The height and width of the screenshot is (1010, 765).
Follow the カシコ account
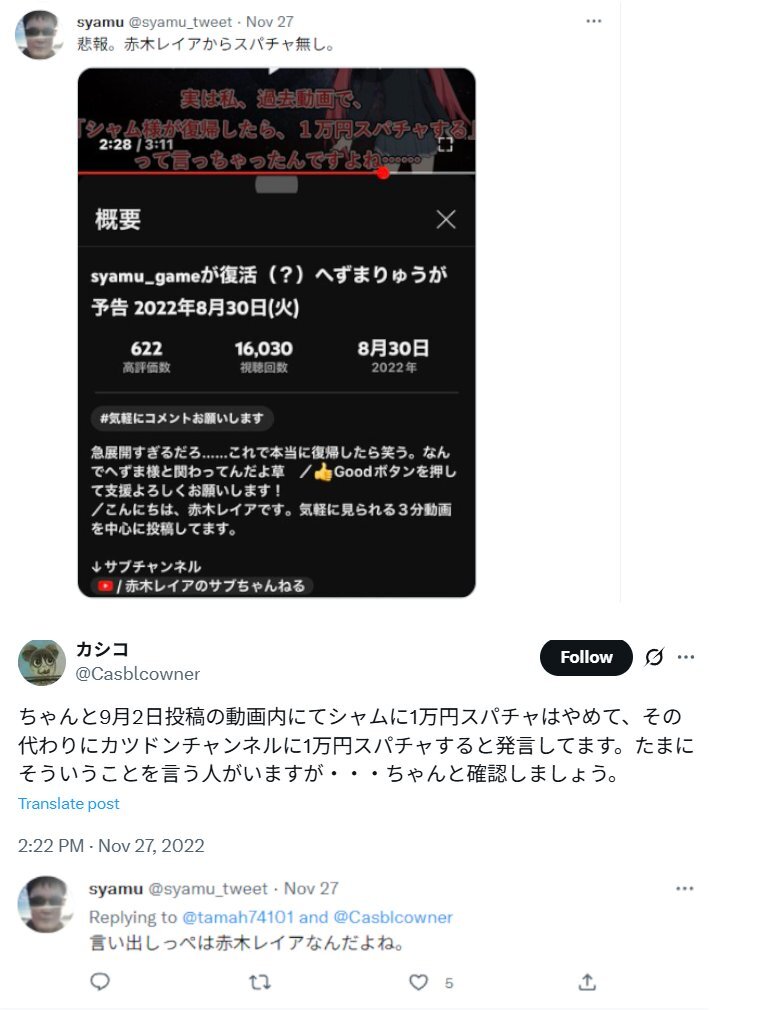click(586, 657)
